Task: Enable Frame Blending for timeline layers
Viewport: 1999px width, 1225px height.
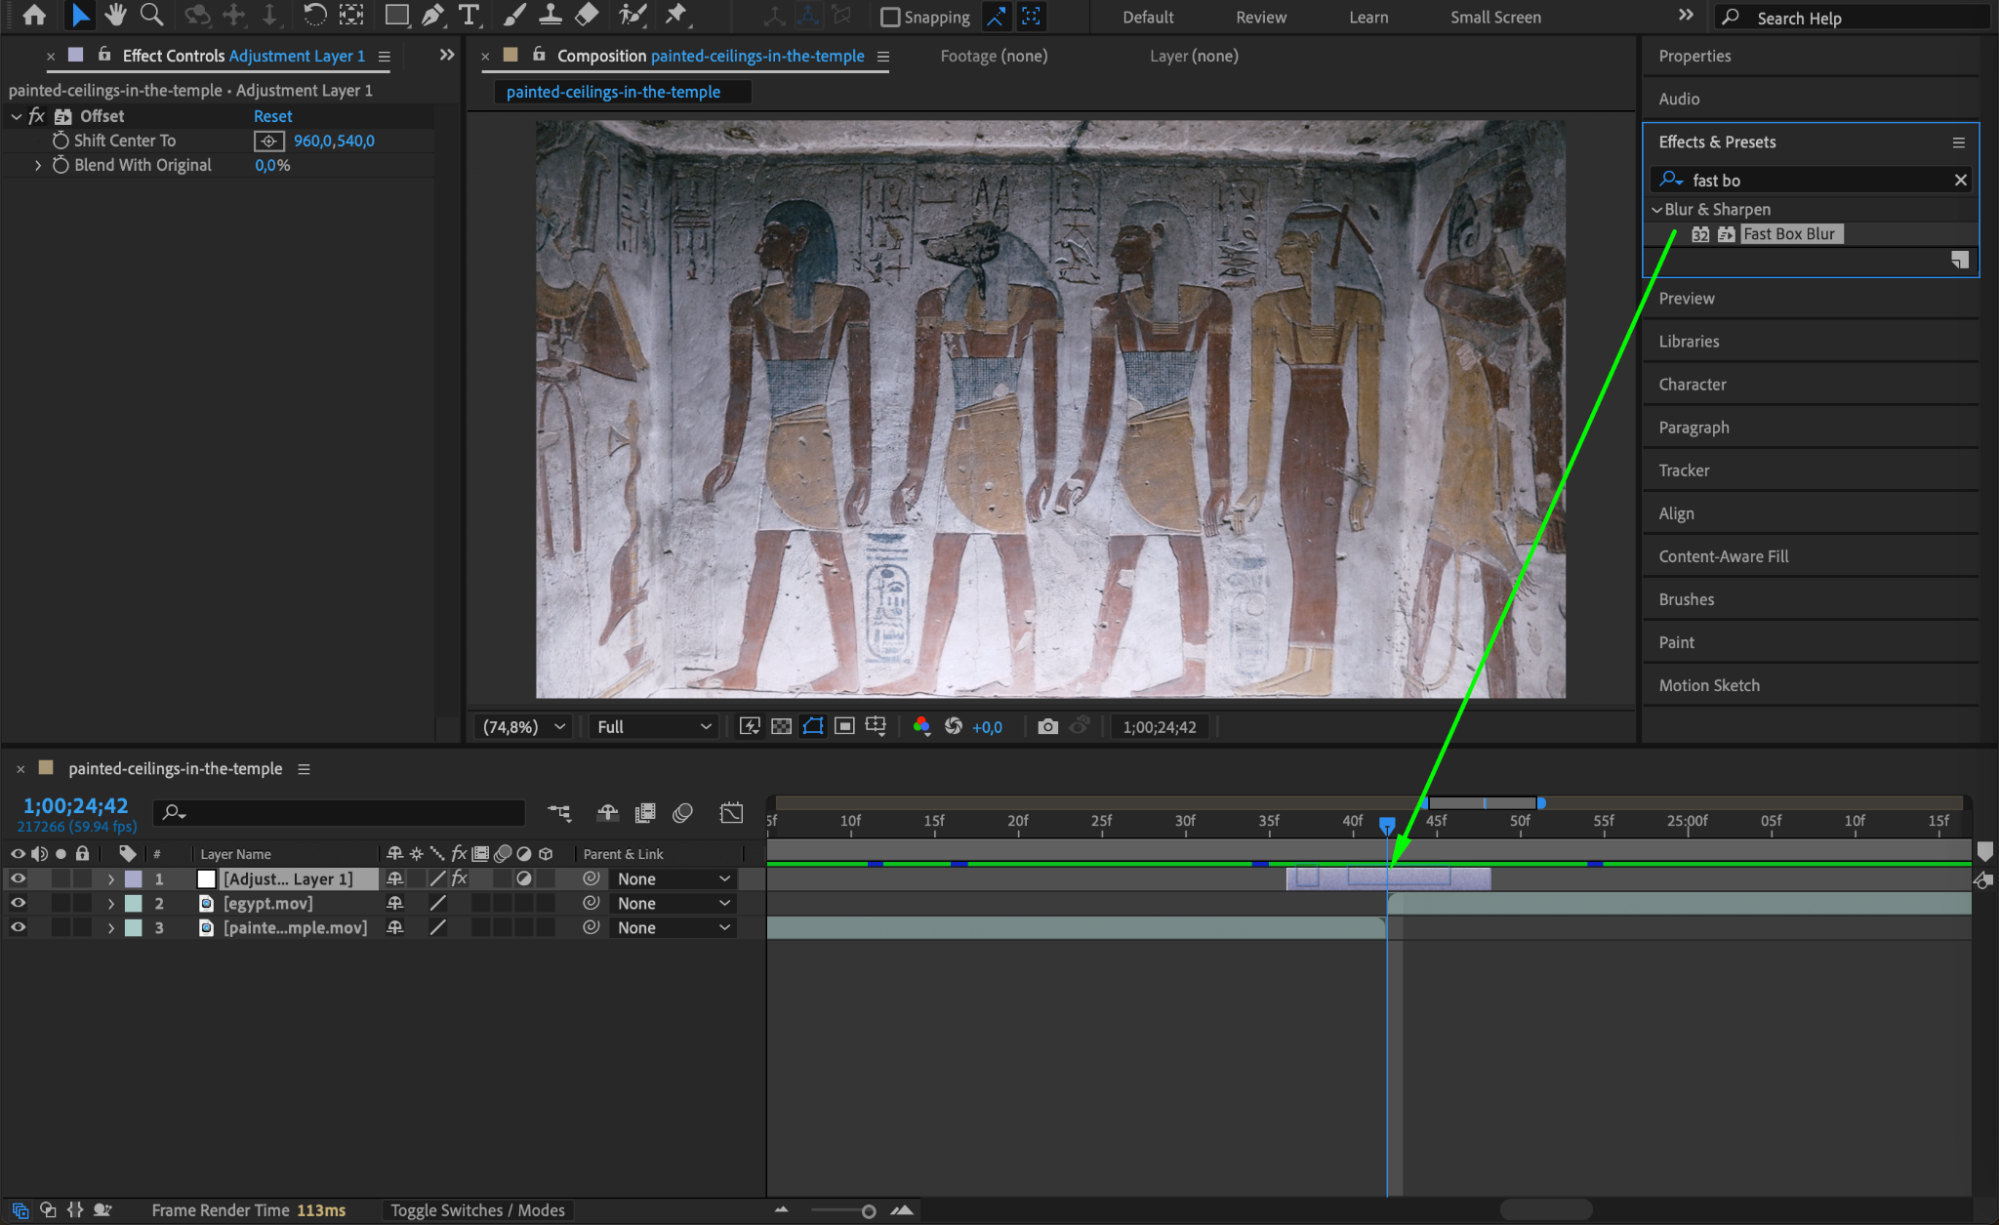Action: 645,813
